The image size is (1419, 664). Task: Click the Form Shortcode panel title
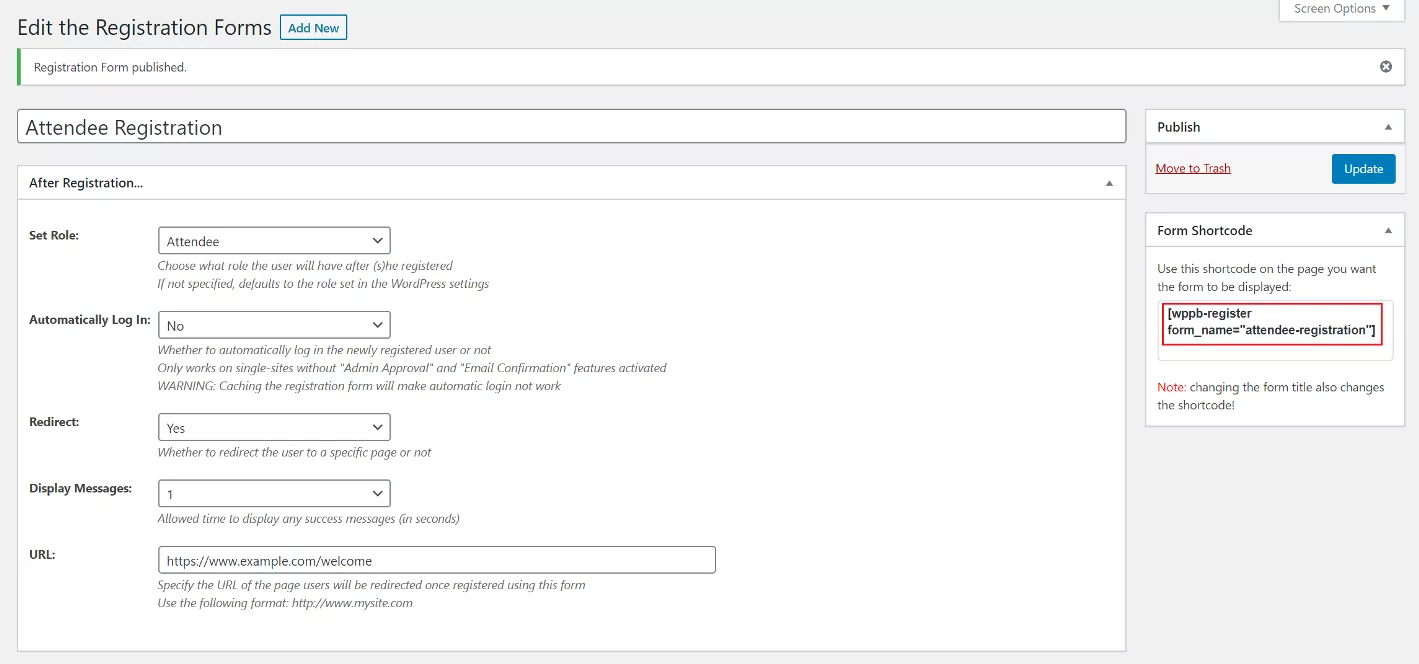(x=1204, y=230)
